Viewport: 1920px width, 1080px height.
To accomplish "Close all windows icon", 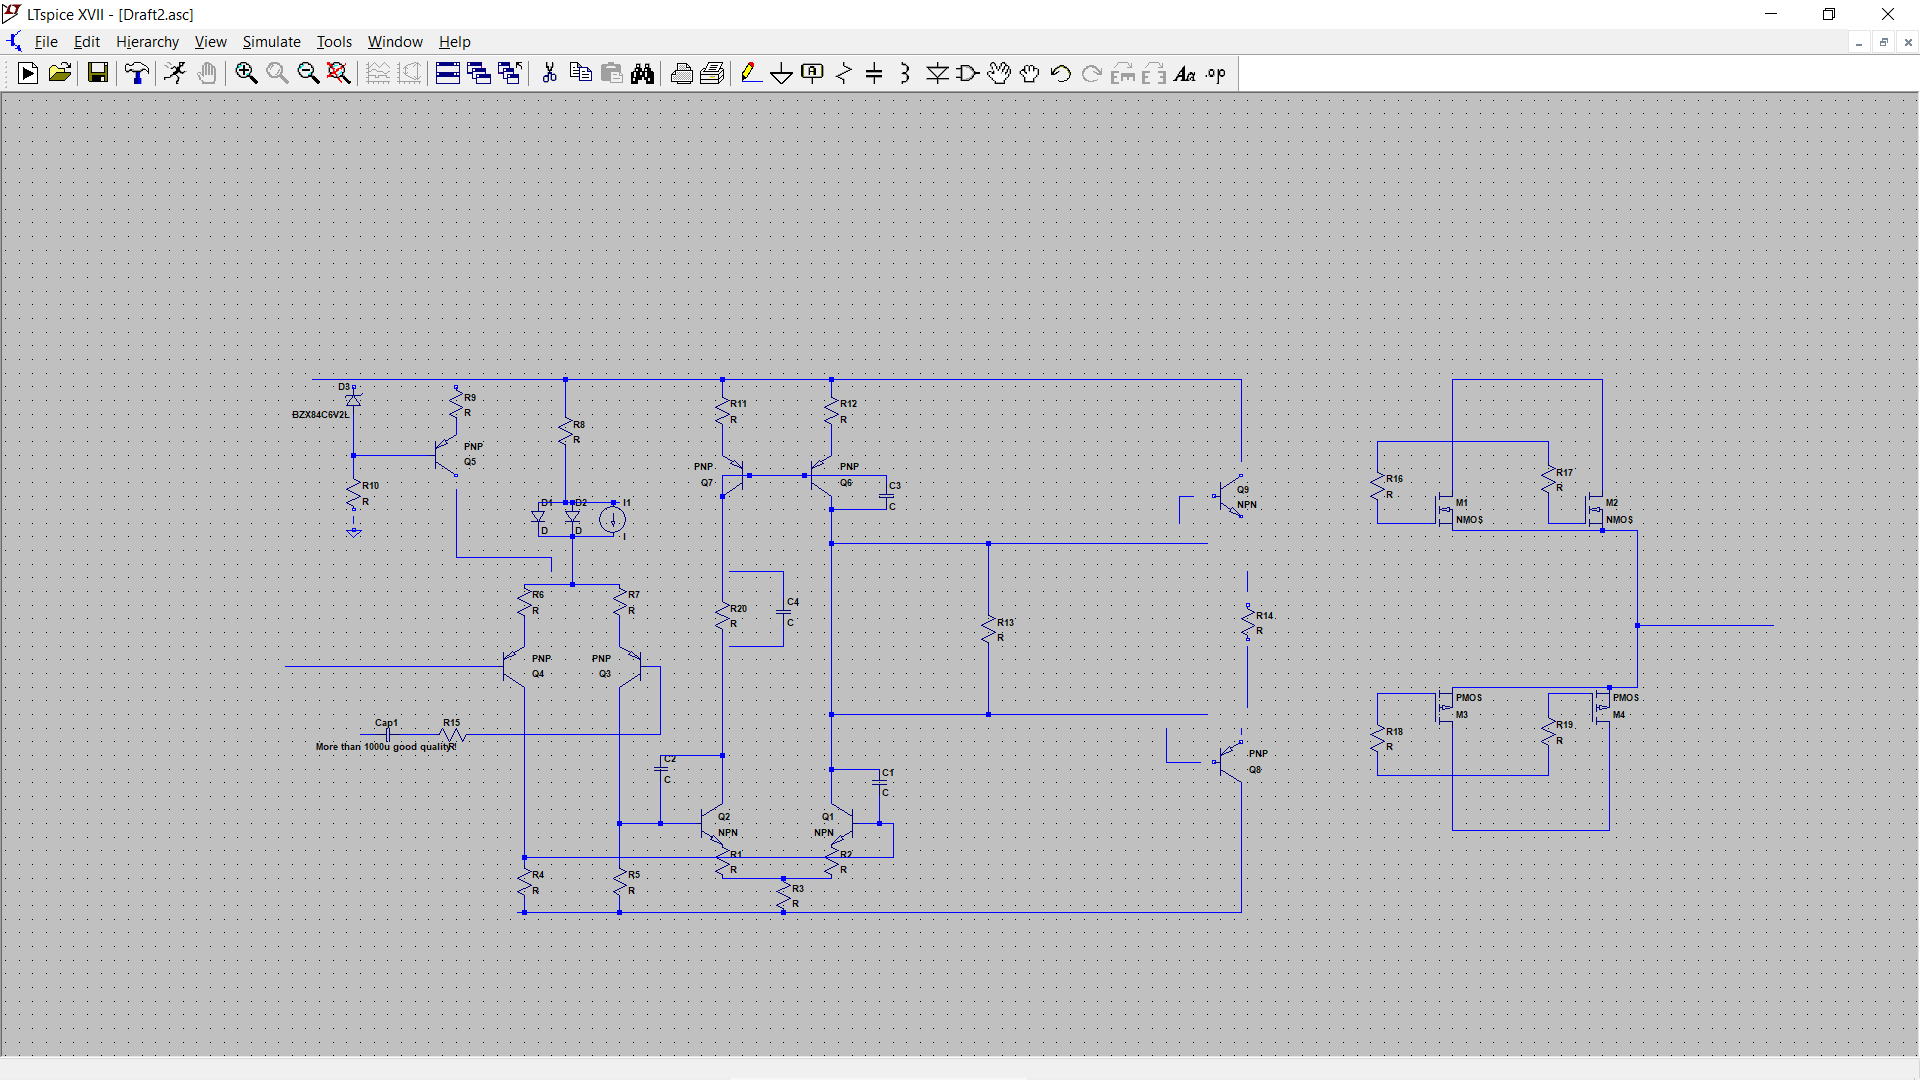I will pyautogui.click(x=510, y=73).
